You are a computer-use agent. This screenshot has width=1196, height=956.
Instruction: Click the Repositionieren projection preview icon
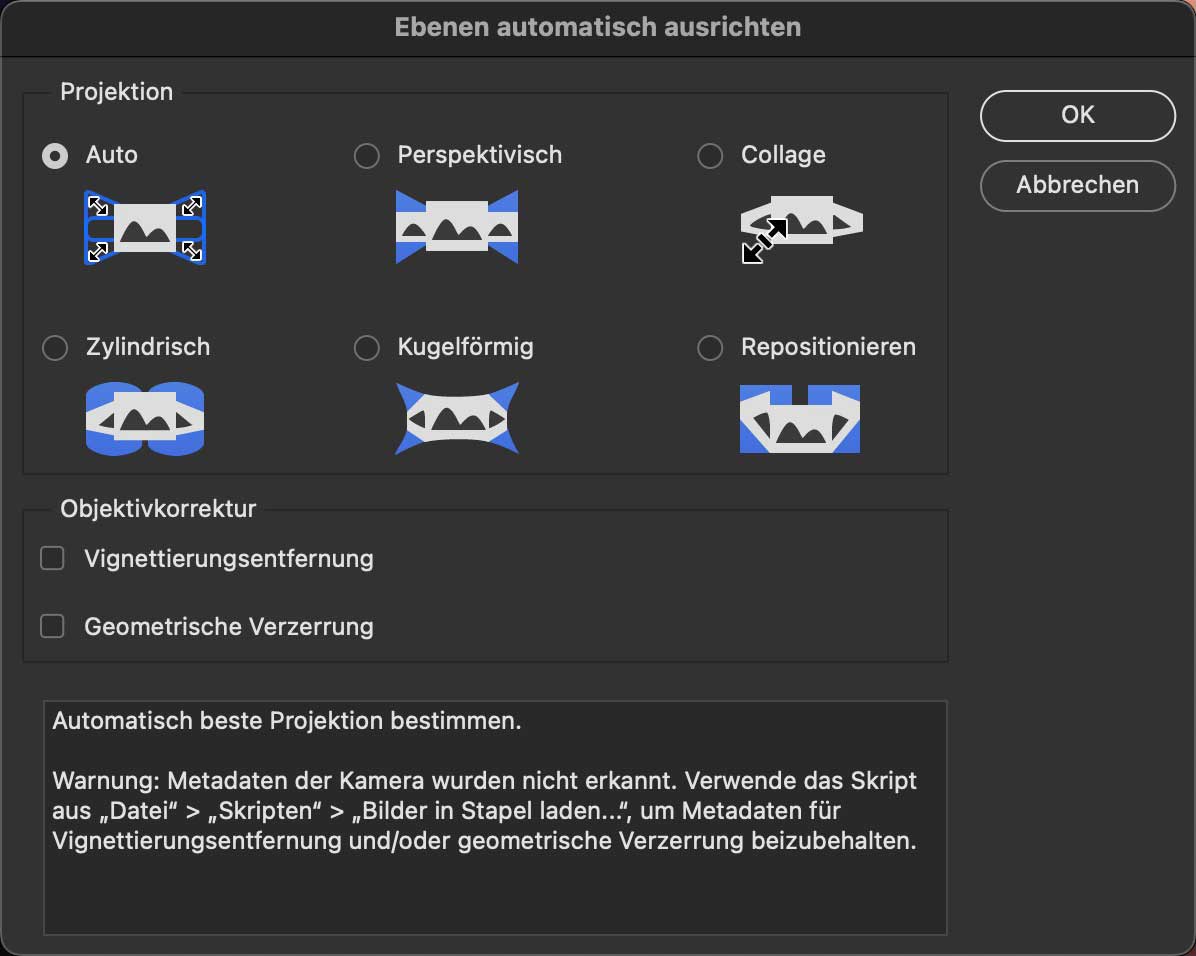[x=800, y=418]
